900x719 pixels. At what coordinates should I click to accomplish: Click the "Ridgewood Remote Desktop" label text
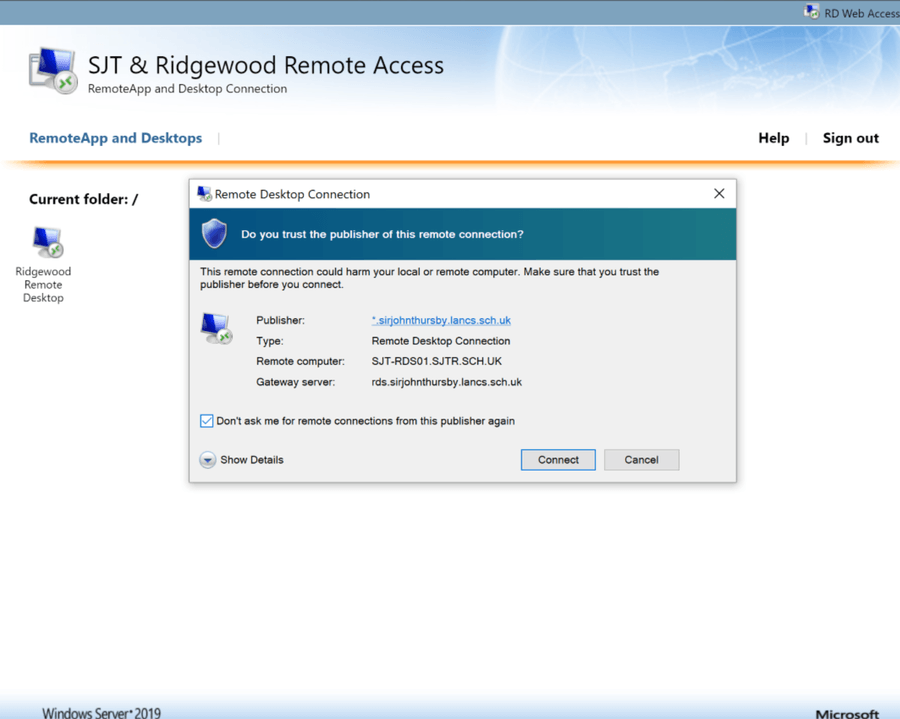point(43,285)
